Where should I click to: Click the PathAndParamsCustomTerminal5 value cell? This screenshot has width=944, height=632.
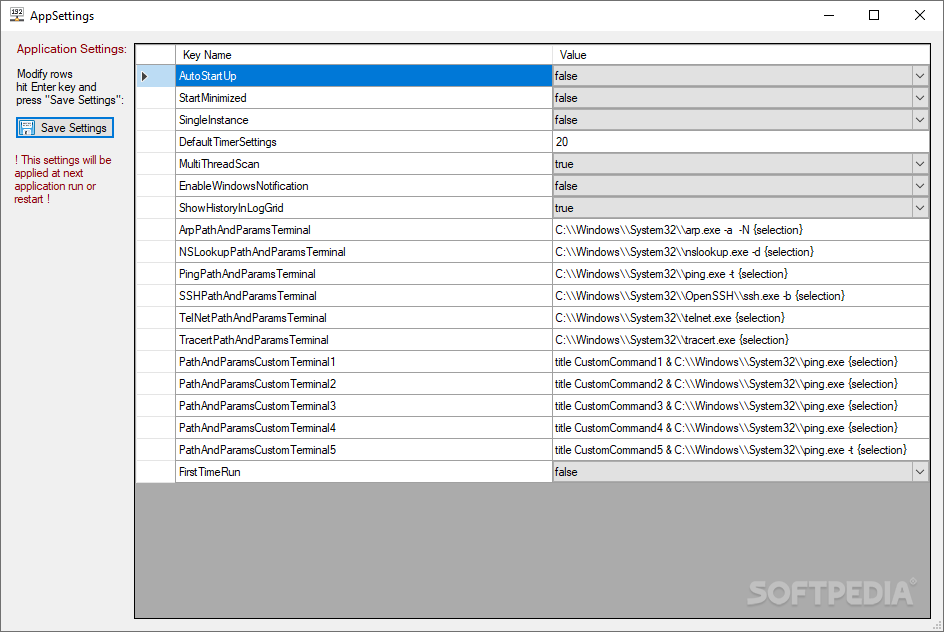click(741, 450)
